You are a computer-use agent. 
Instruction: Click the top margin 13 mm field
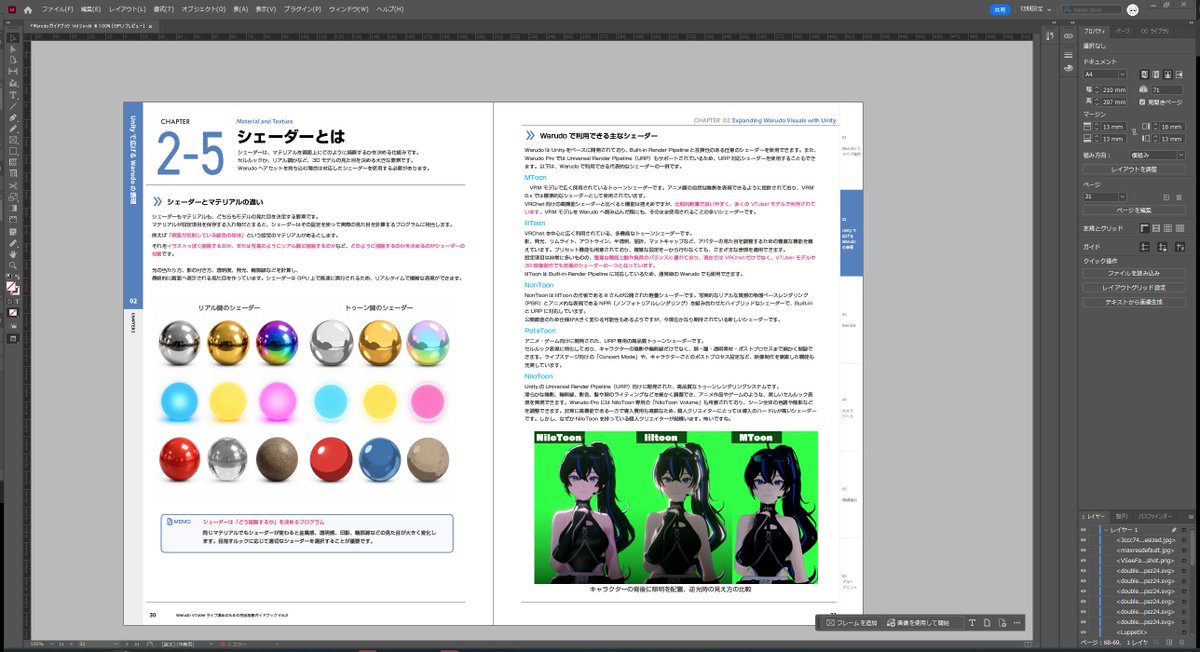1113,126
